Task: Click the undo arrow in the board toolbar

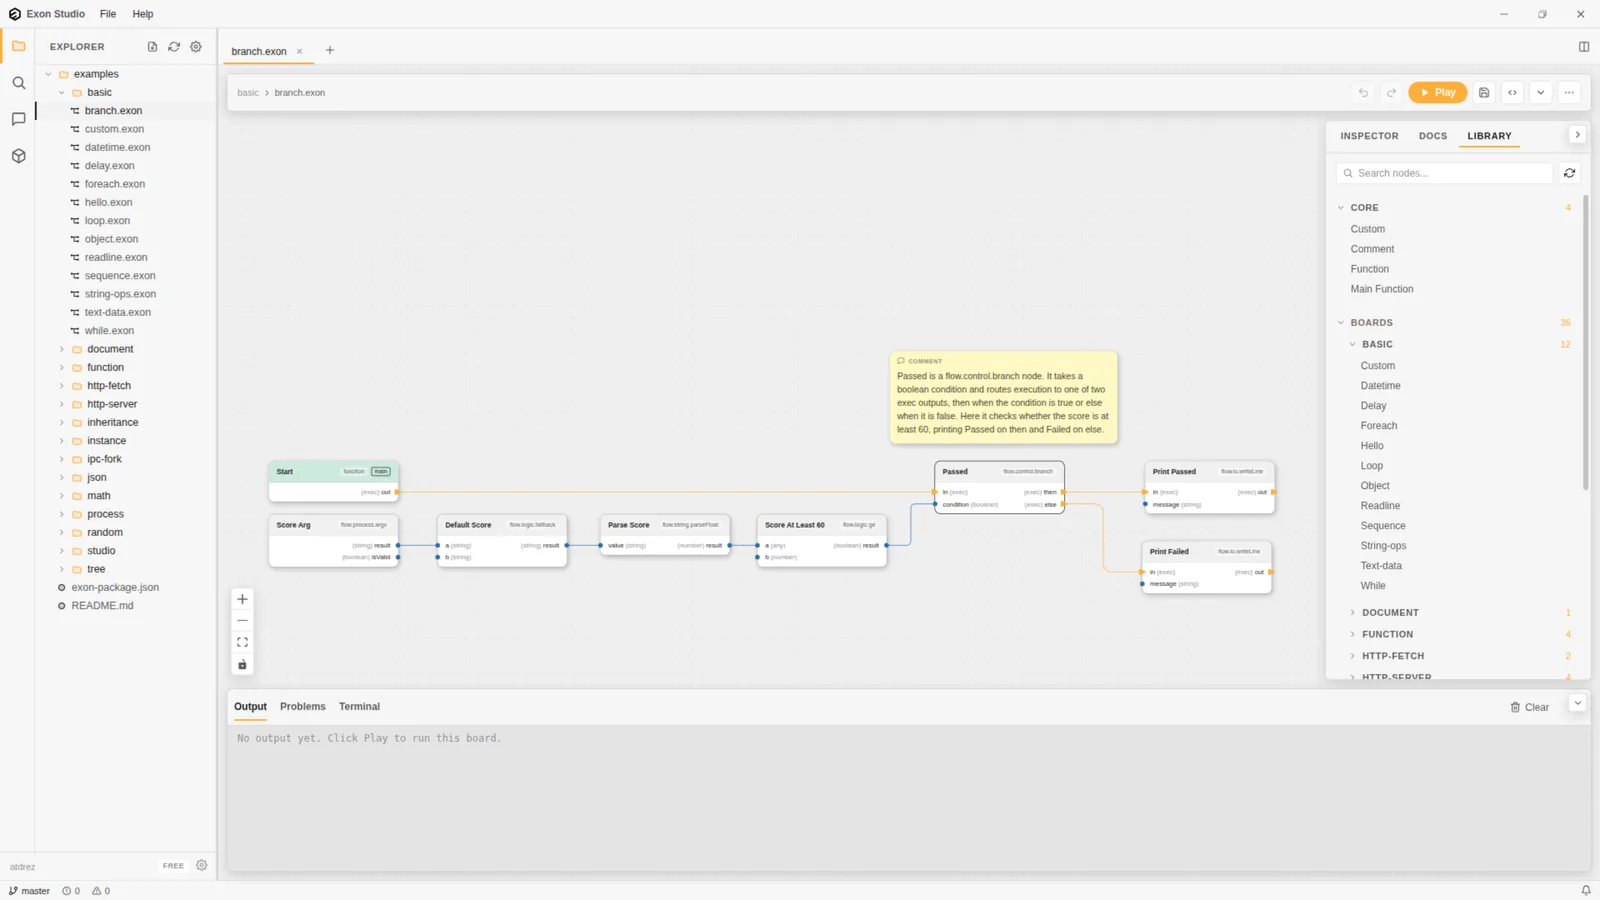Action: point(1363,93)
